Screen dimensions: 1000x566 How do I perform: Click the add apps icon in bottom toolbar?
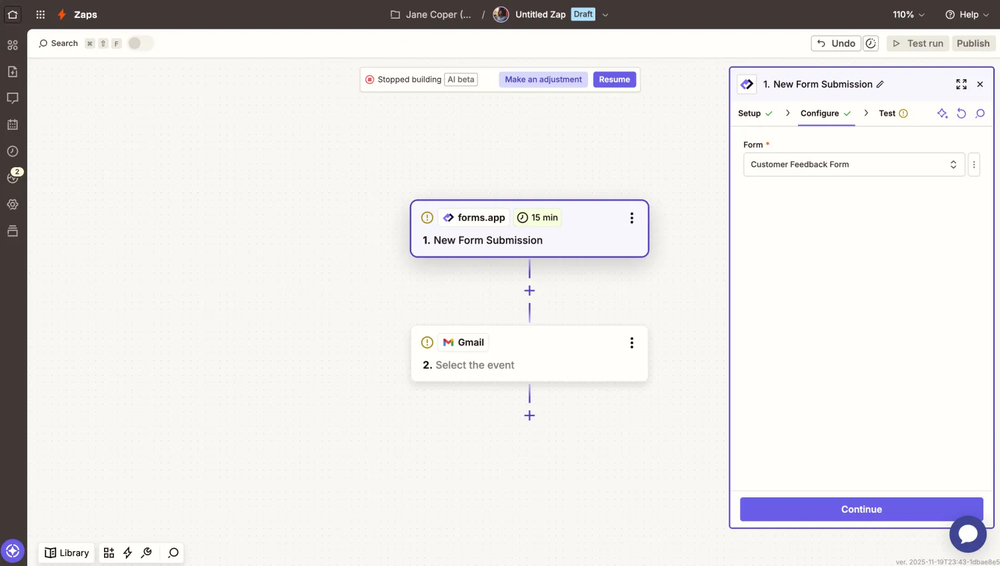(x=109, y=553)
